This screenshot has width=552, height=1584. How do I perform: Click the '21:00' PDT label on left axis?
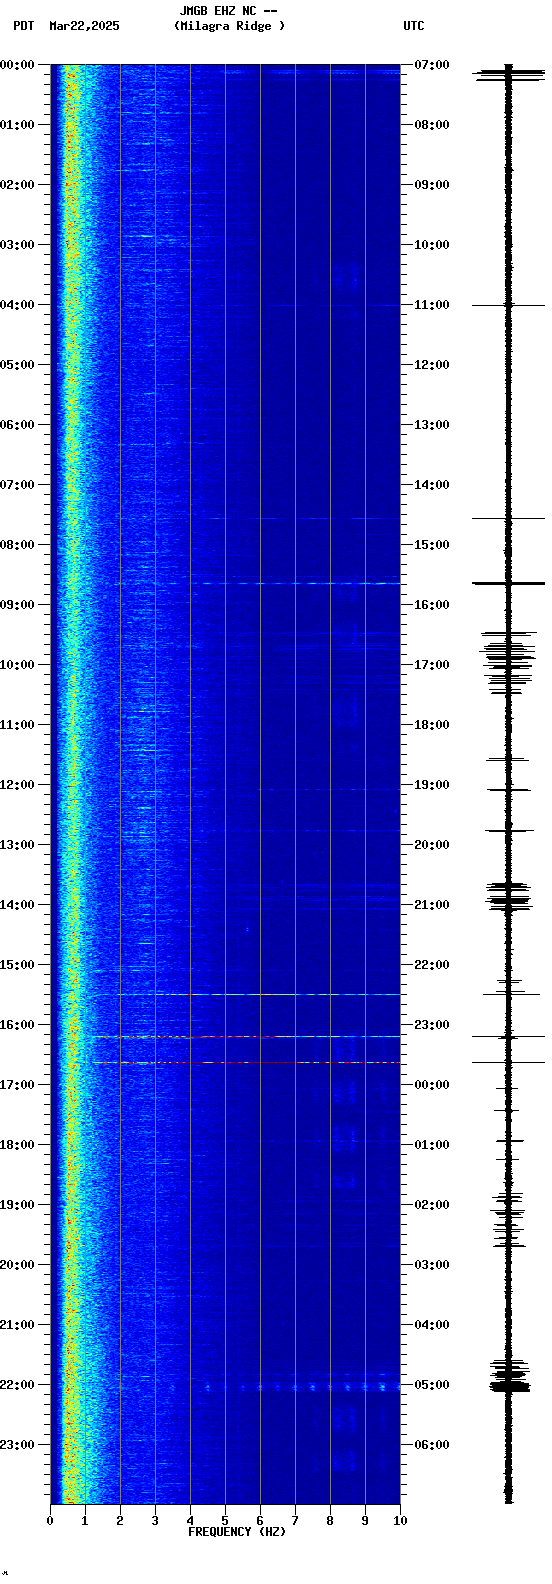point(17,1325)
